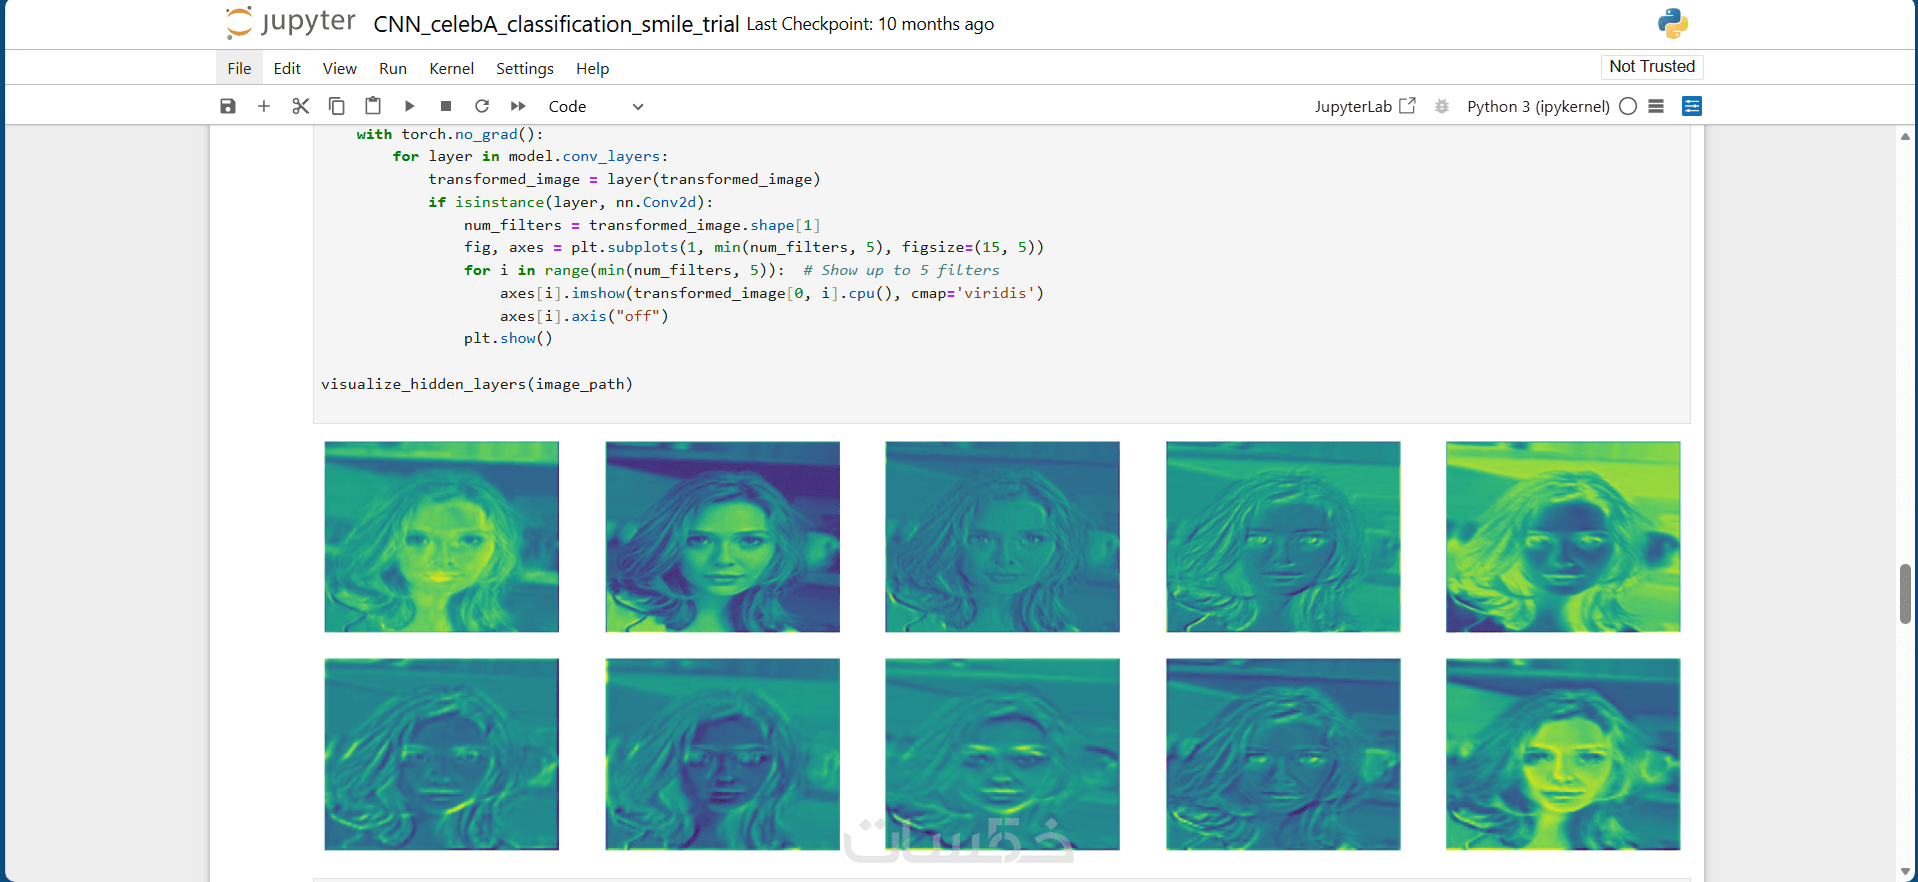This screenshot has height=882, width=1918.
Task: Click the axes[i].axis("off") code line
Action: [584, 316]
